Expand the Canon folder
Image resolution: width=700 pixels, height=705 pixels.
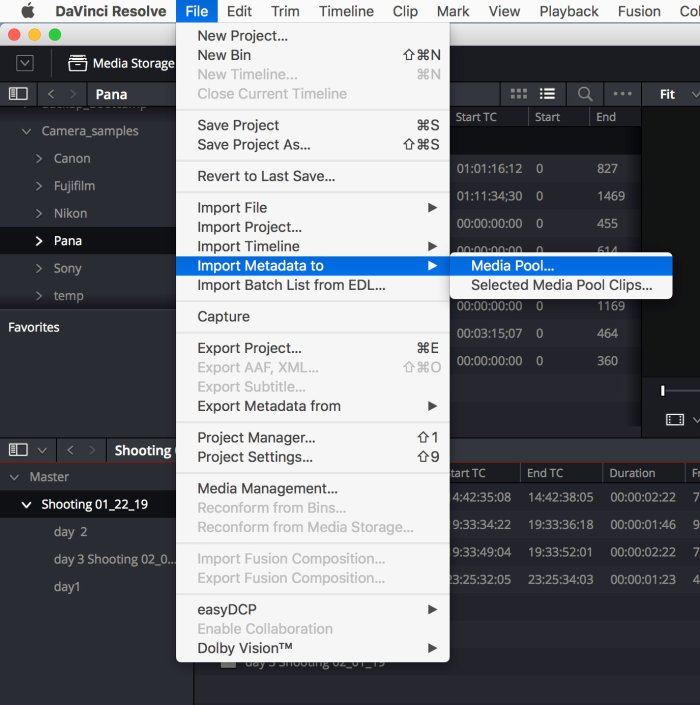pyautogui.click(x=39, y=159)
